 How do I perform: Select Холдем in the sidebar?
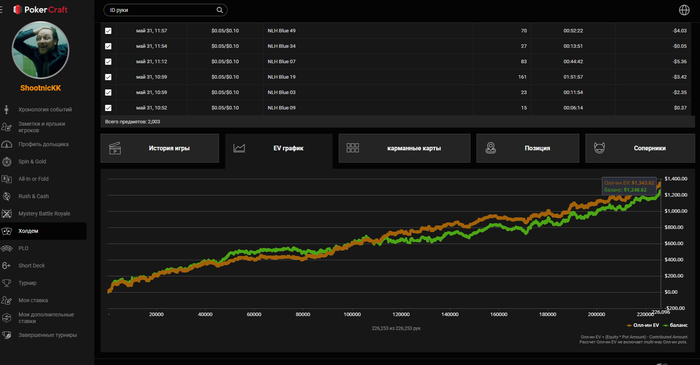(x=43, y=231)
